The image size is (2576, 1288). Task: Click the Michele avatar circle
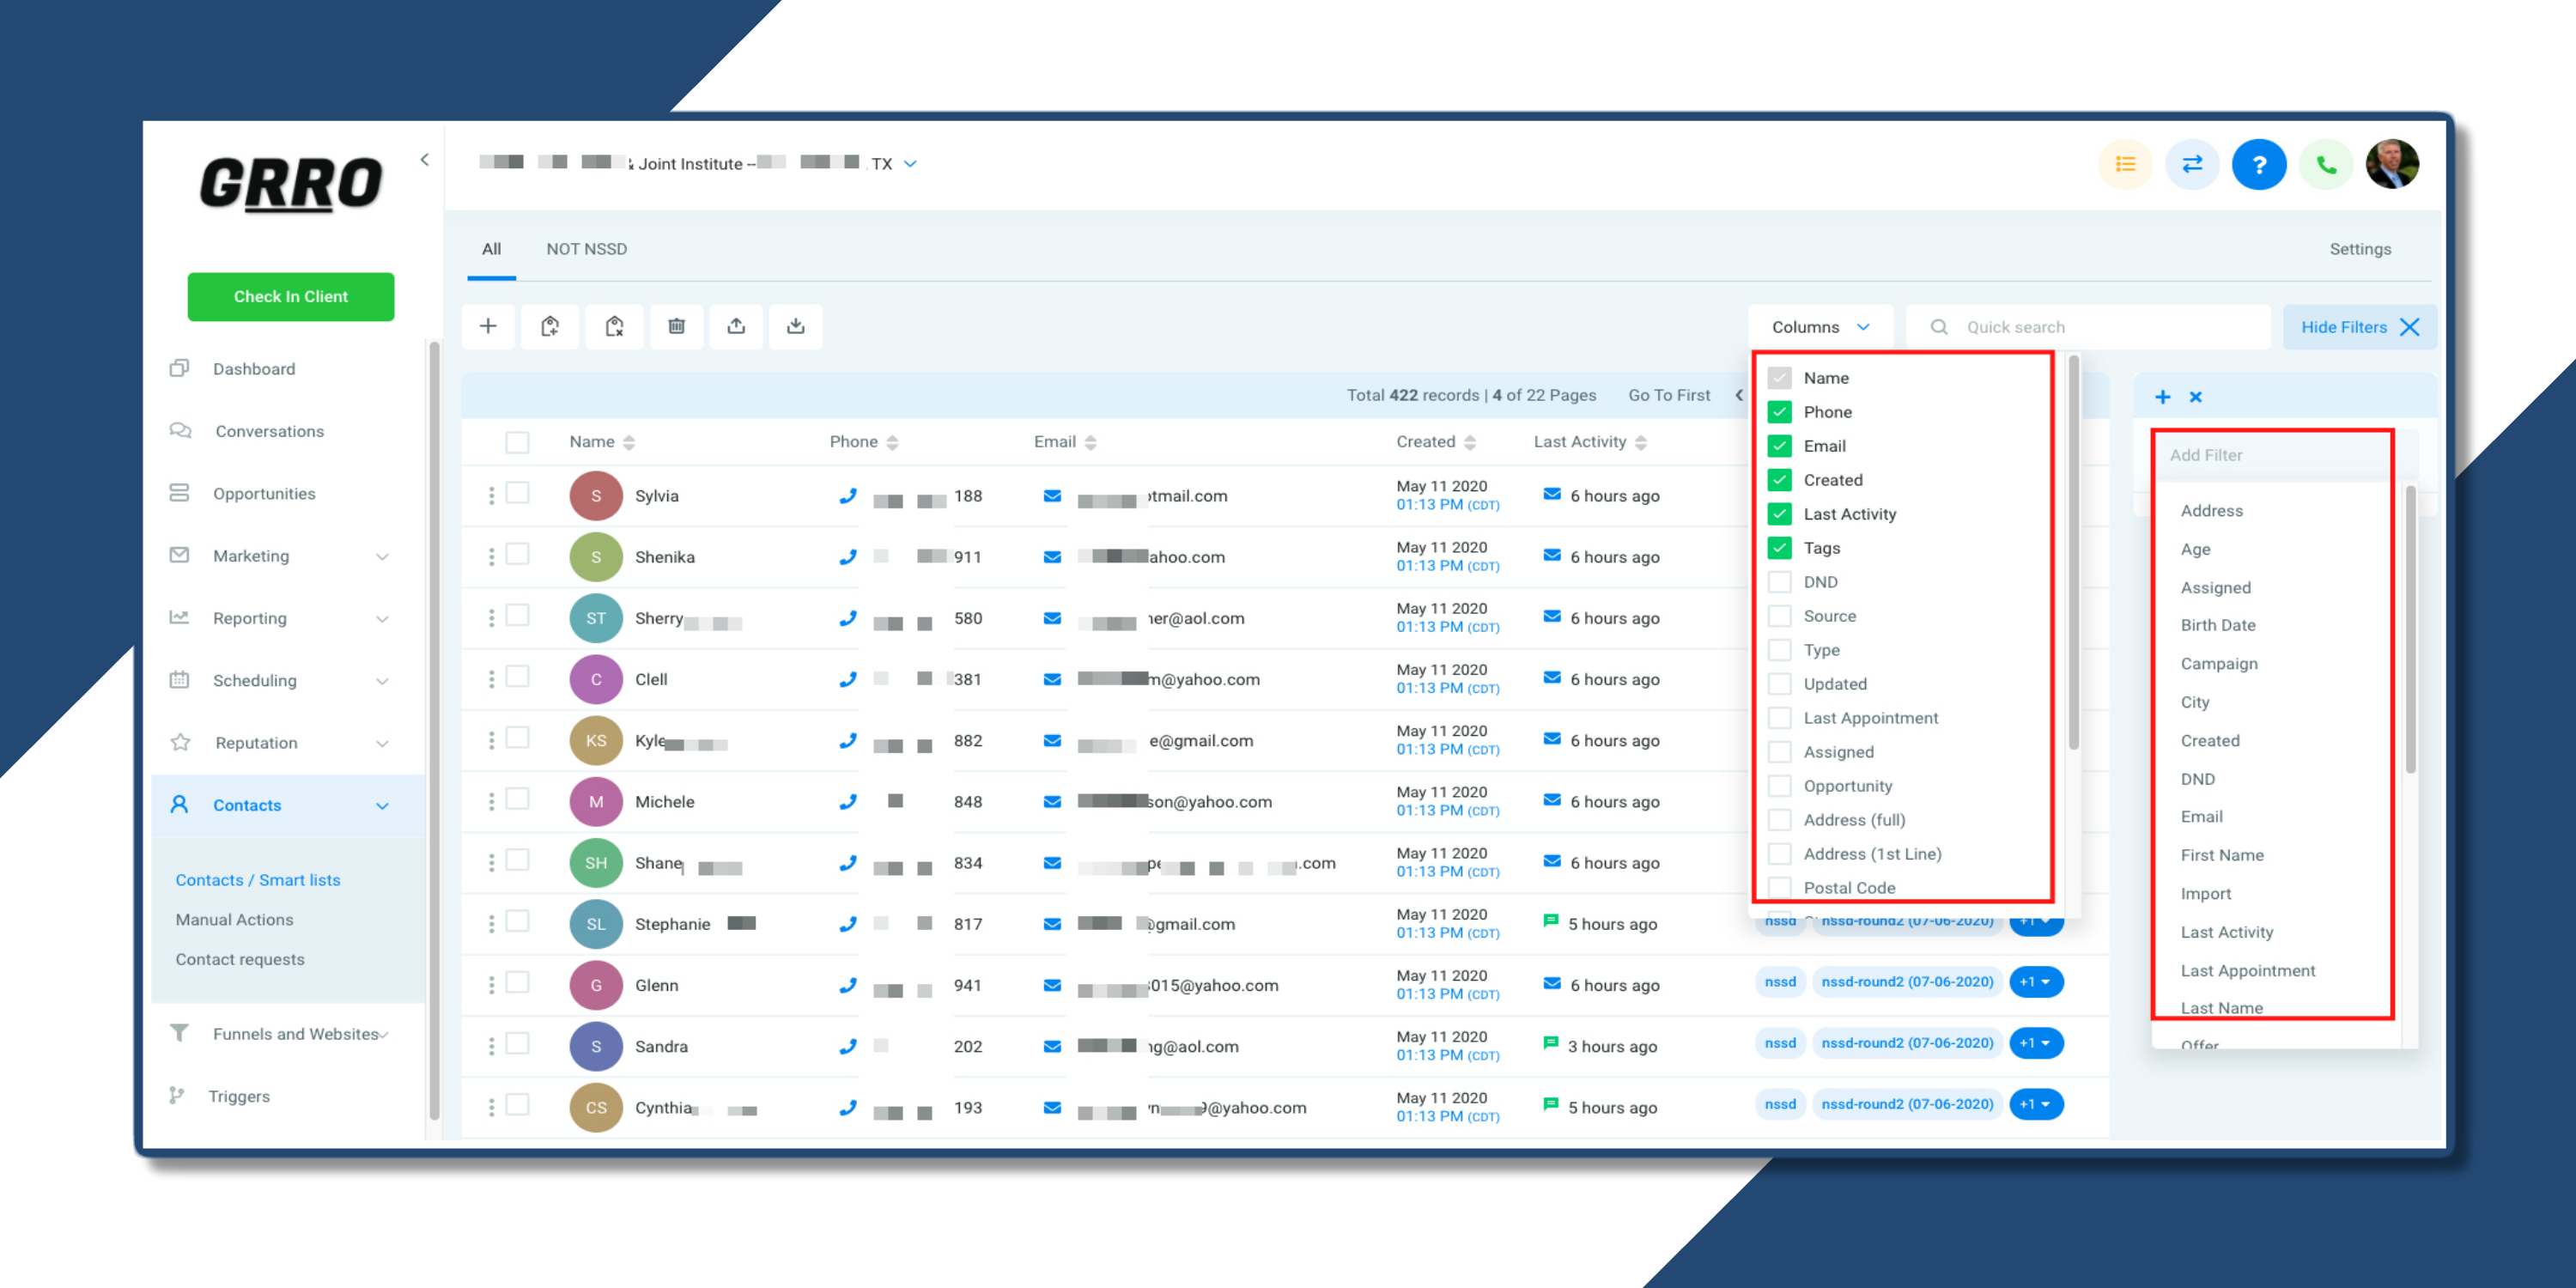[596, 802]
